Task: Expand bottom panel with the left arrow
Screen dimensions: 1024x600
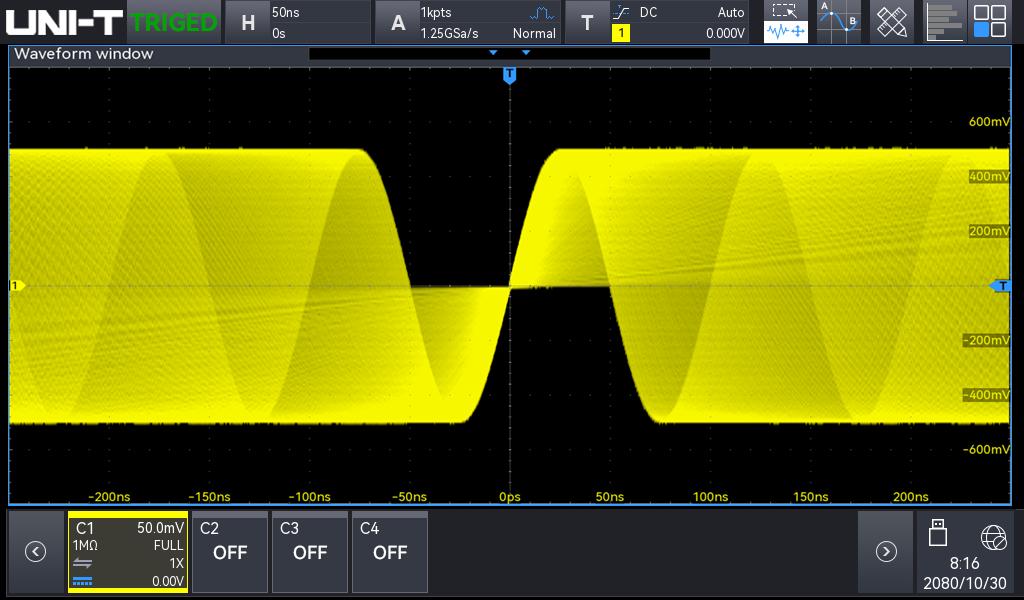Action: pyautogui.click(x=35, y=552)
